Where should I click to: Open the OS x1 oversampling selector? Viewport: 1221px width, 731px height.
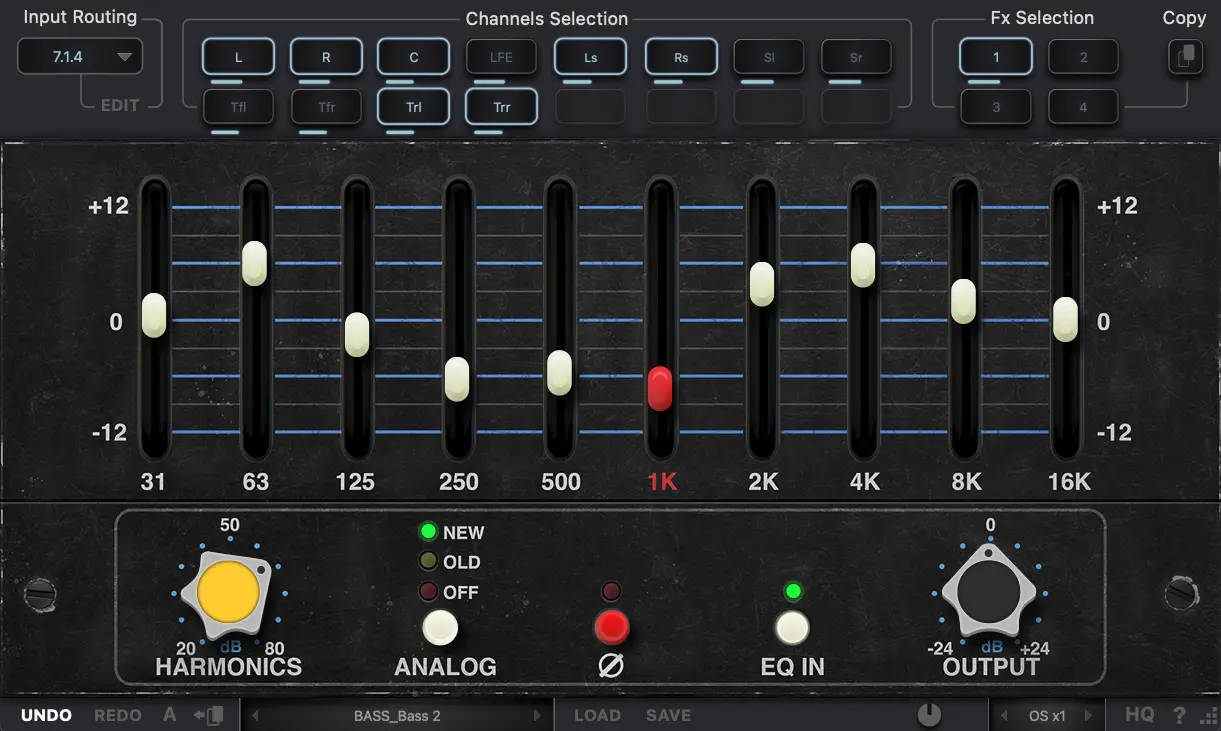(x=1047, y=716)
